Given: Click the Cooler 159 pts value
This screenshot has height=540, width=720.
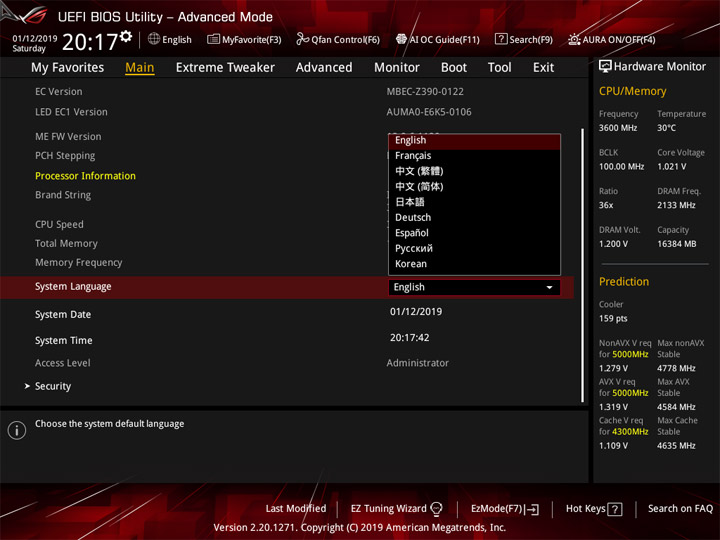Looking at the screenshot, I should [613, 319].
